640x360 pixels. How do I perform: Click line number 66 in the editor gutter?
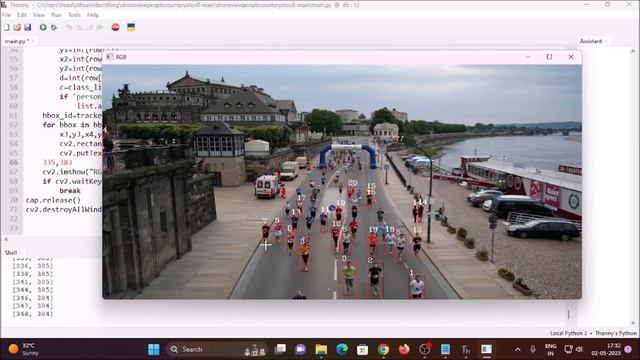[x=13, y=162]
